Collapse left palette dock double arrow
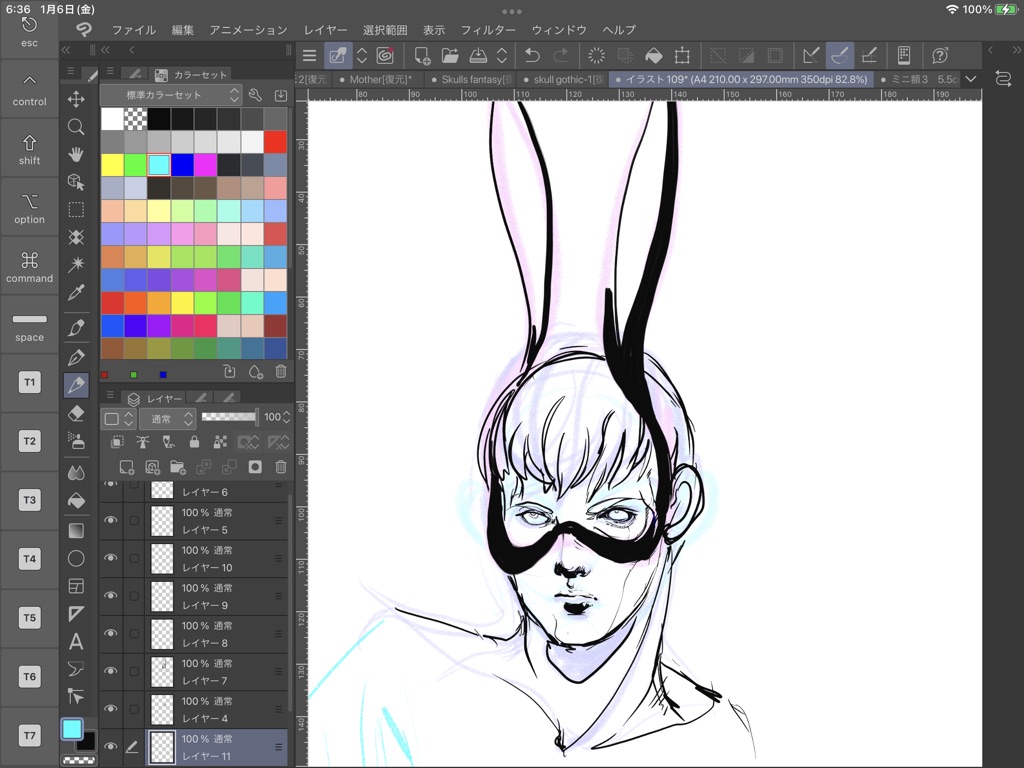The width and height of the screenshot is (1024, 768). coord(65,50)
